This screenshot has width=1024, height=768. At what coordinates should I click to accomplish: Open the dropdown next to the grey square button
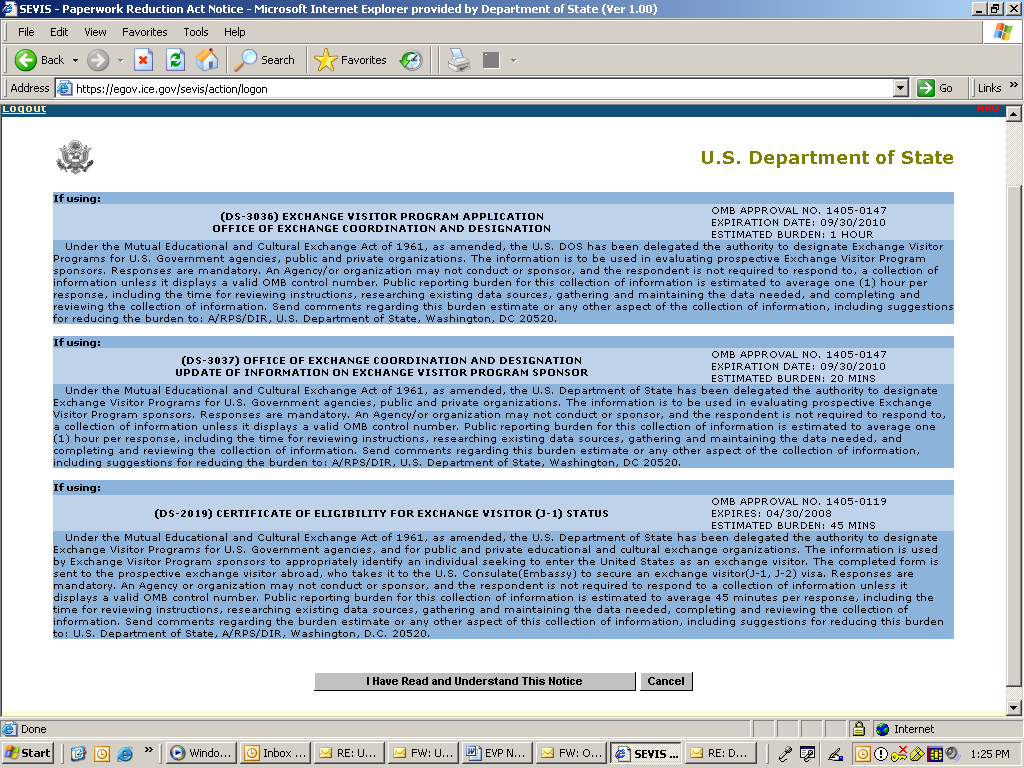513,60
